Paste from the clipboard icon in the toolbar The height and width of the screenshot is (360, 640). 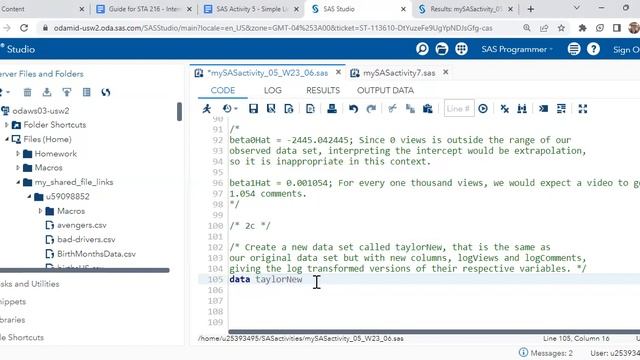[427, 109]
